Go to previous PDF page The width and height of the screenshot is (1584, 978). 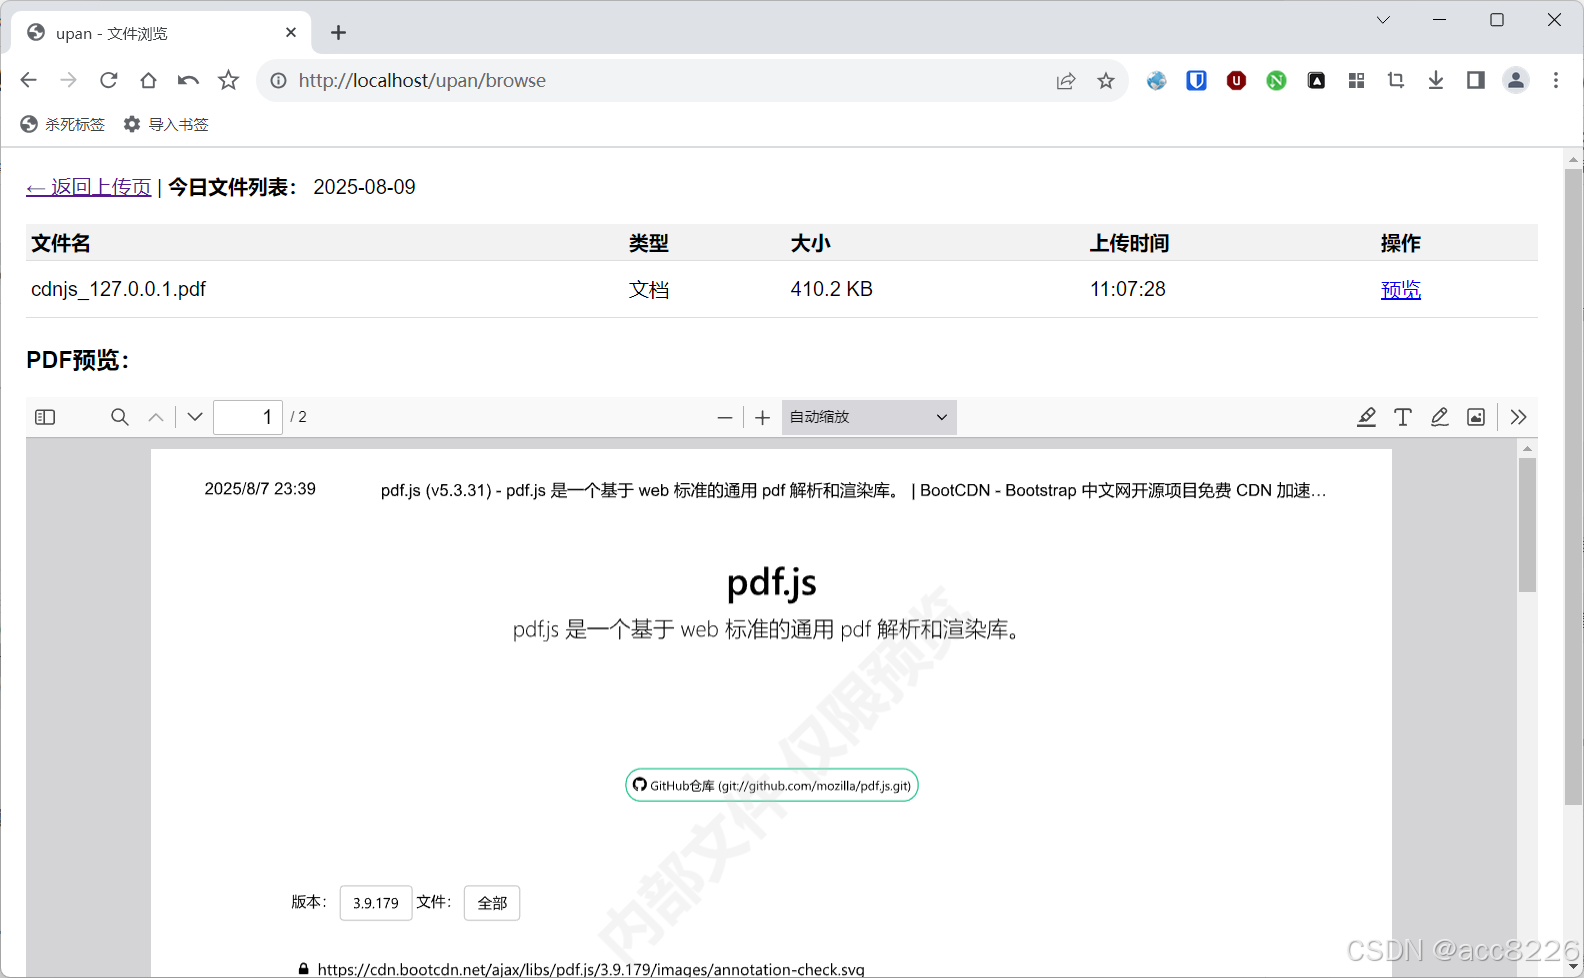pos(156,417)
